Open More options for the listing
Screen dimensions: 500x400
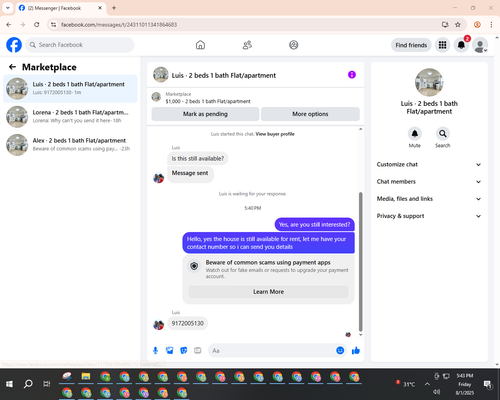click(x=310, y=114)
